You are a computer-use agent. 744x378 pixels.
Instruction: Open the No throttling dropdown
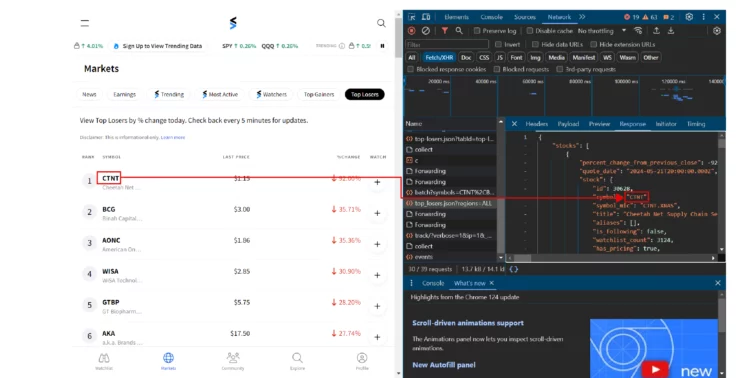point(602,31)
